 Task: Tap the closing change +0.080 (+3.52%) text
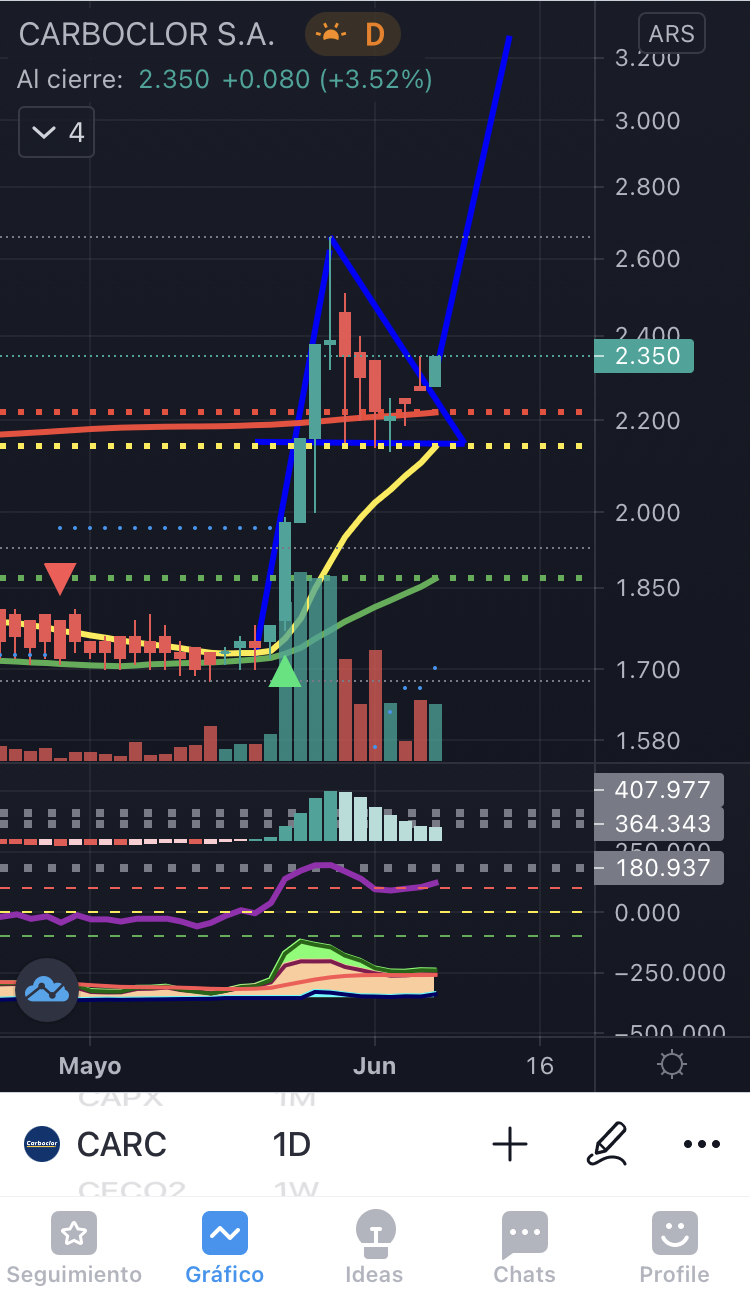click(327, 80)
